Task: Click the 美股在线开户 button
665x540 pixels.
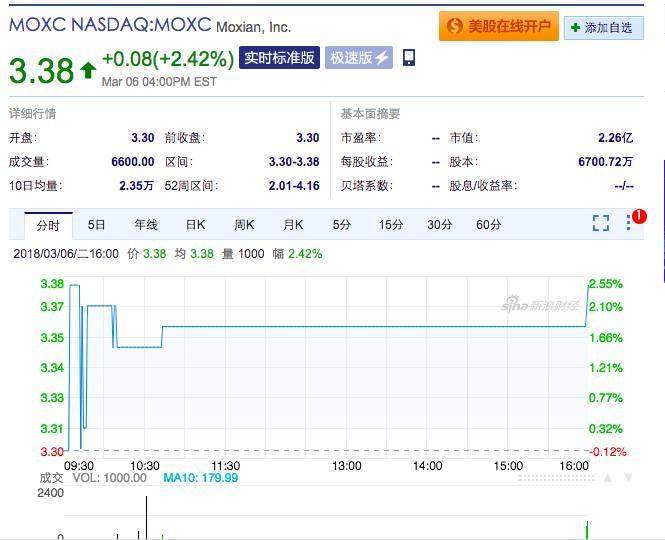Action: [x=499, y=26]
